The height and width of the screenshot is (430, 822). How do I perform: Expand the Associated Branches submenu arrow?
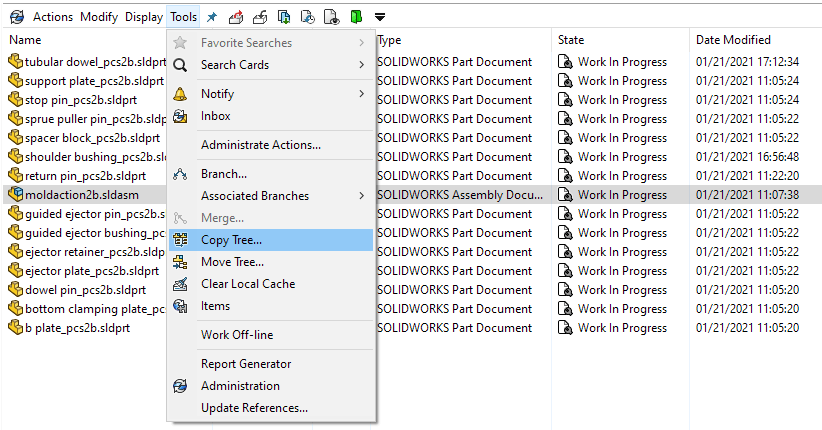pos(362,196)
